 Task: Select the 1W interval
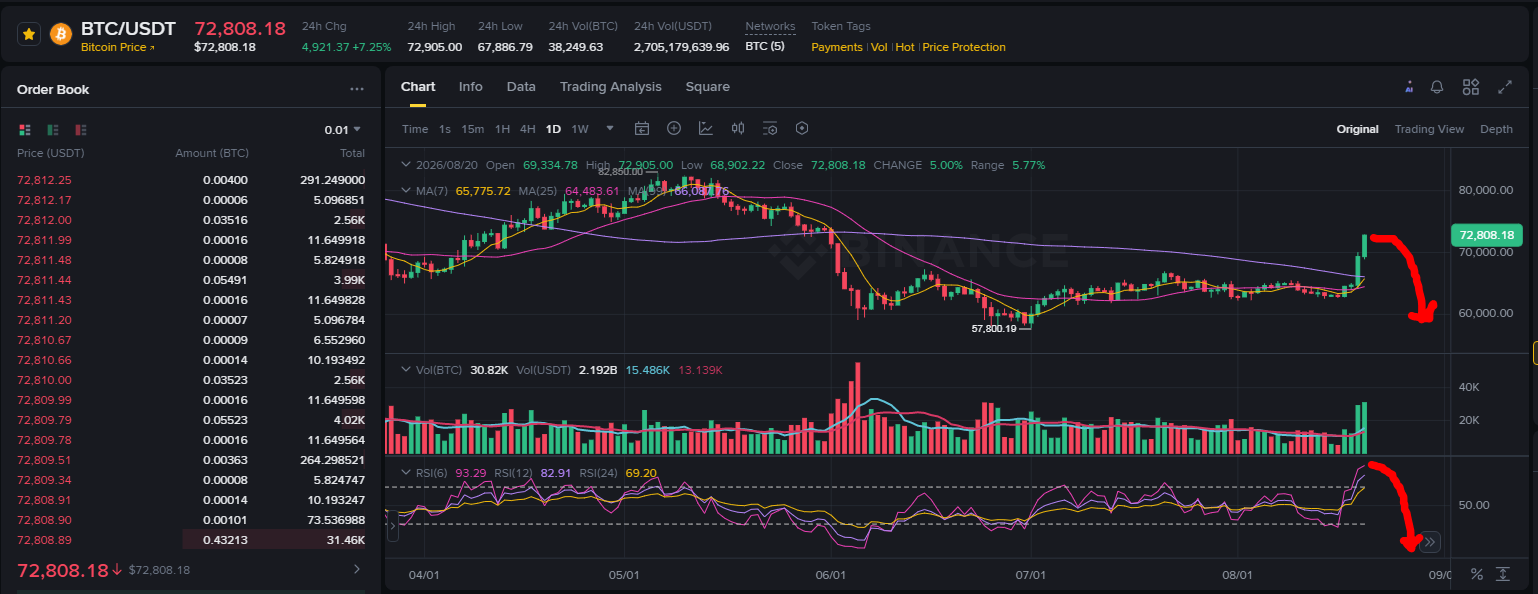point(580,129)
